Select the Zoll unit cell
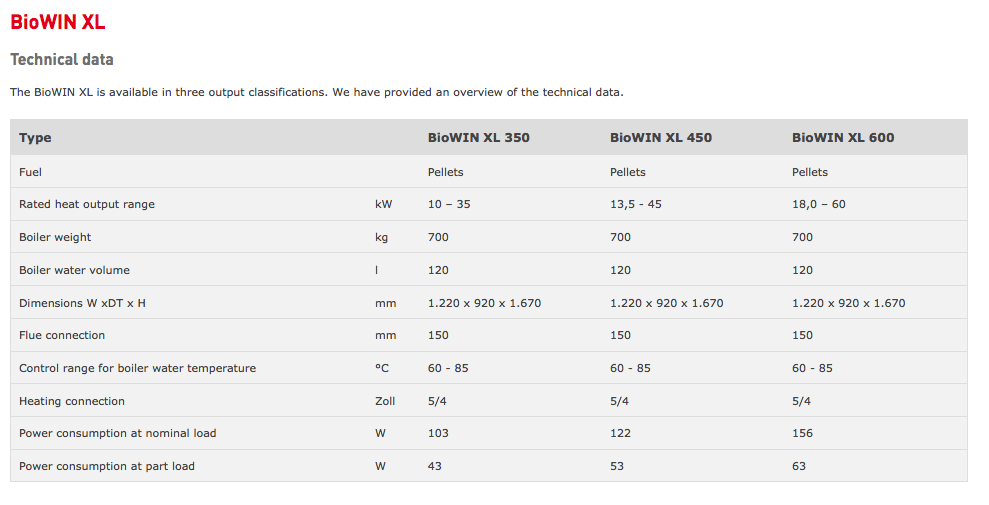989x505 pixels. point(385,401)
